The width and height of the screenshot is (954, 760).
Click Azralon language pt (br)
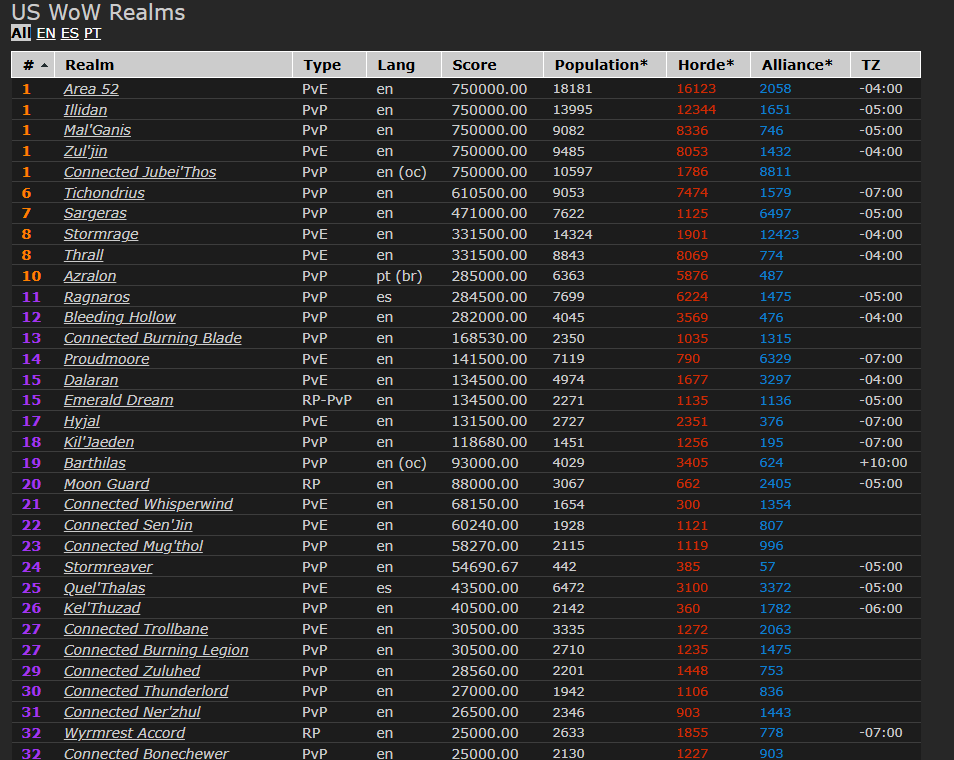(399, 276)
